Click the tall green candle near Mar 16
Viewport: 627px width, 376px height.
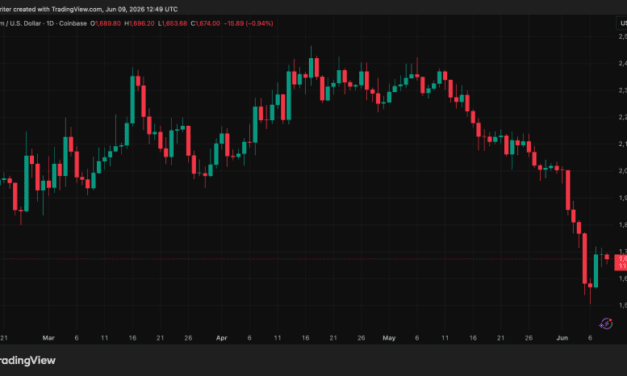point(132,99)
